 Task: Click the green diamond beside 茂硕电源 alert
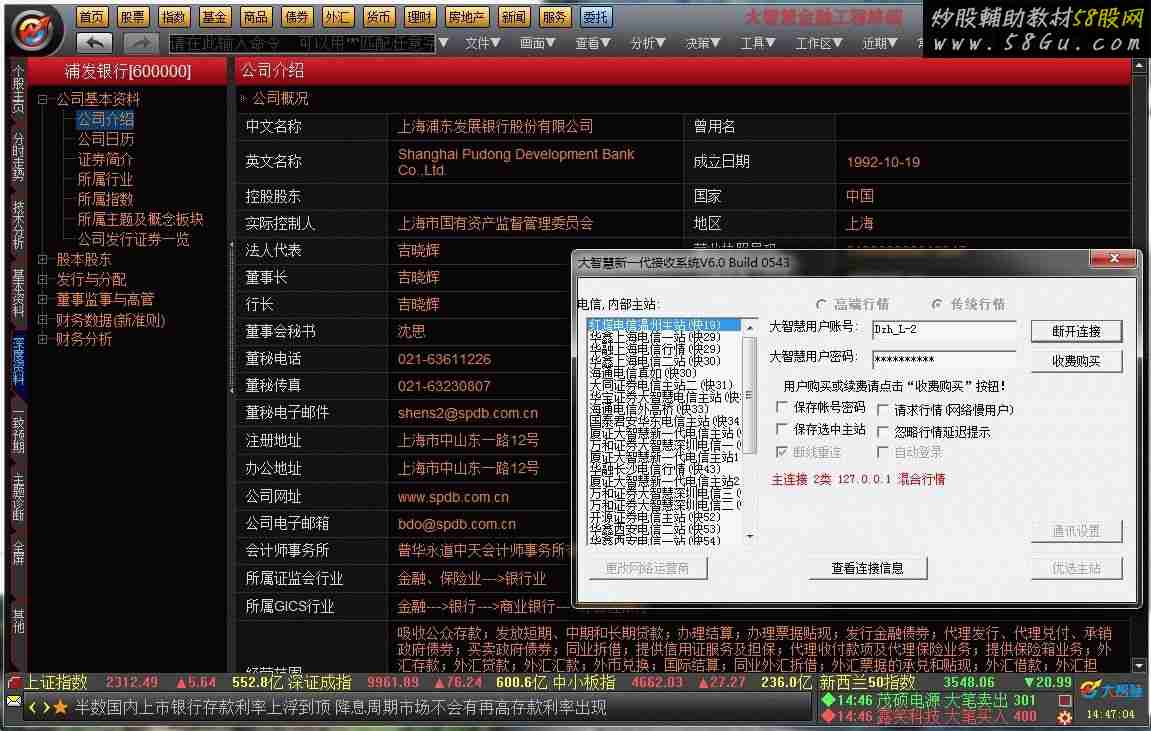pyautogui.click(x=828, y=699)
